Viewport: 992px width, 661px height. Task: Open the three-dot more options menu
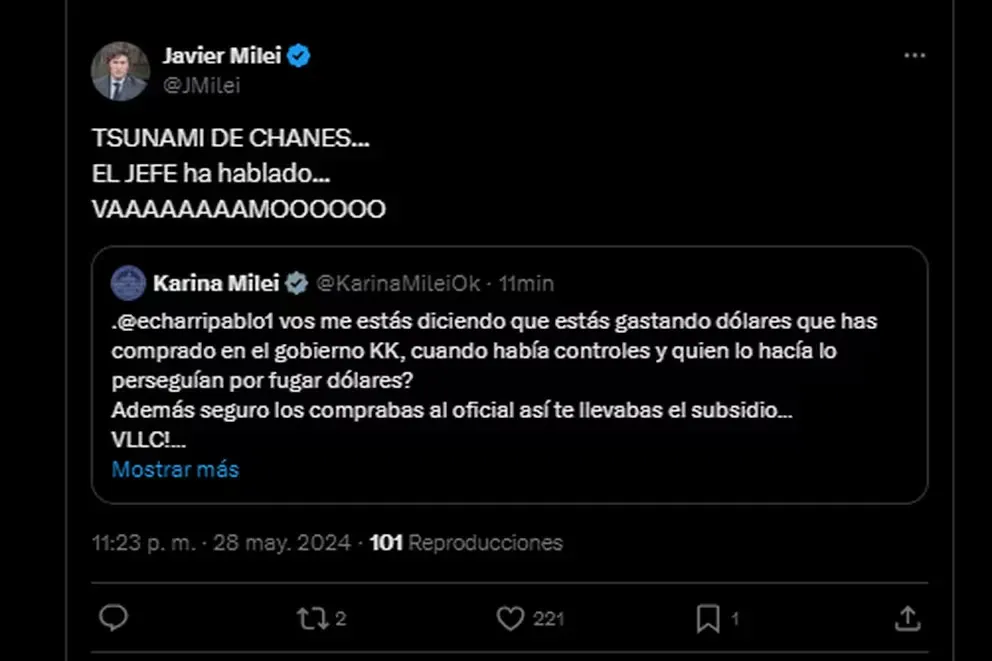(914, 56)
